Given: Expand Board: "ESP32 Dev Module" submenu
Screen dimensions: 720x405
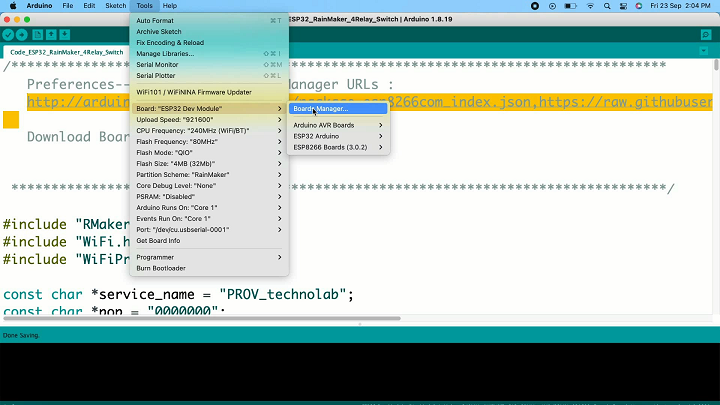Looking at the screenshot, I should 209,109.
